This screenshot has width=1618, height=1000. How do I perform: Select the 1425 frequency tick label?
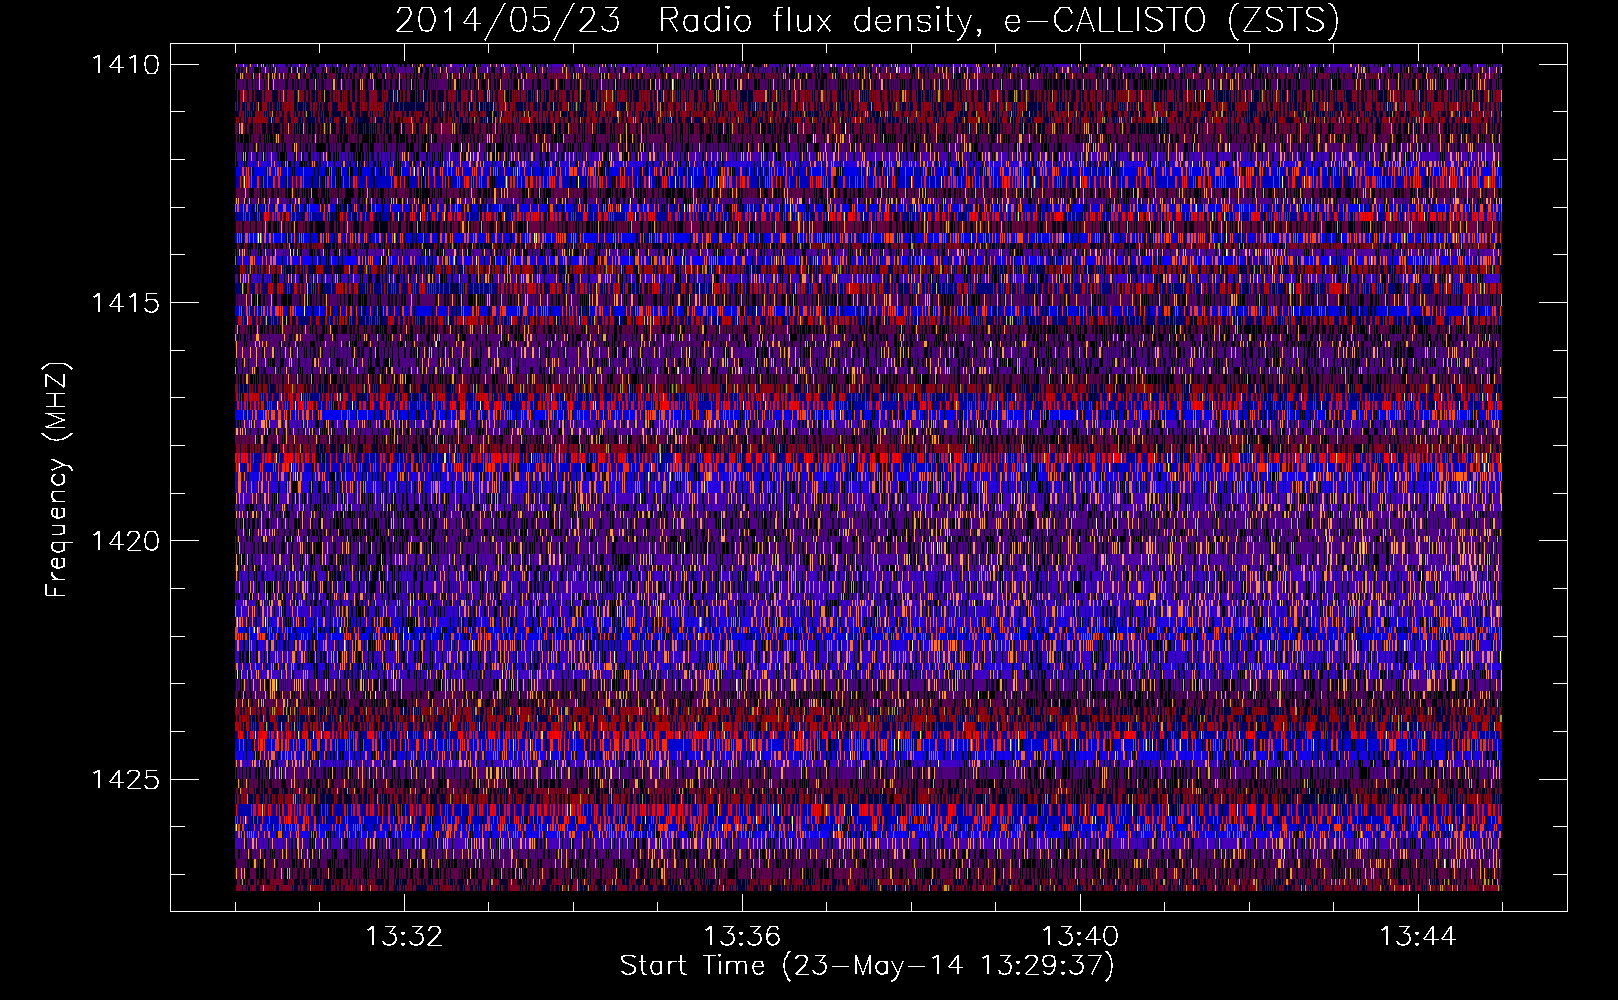click(x=125, y=779)
